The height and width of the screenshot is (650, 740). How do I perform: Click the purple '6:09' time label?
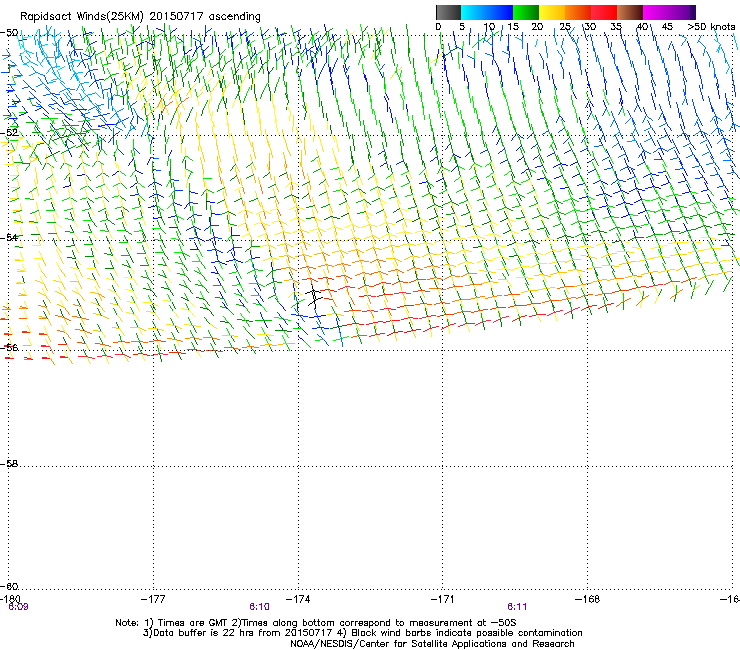pyautogui.click(x=18, y=607)
